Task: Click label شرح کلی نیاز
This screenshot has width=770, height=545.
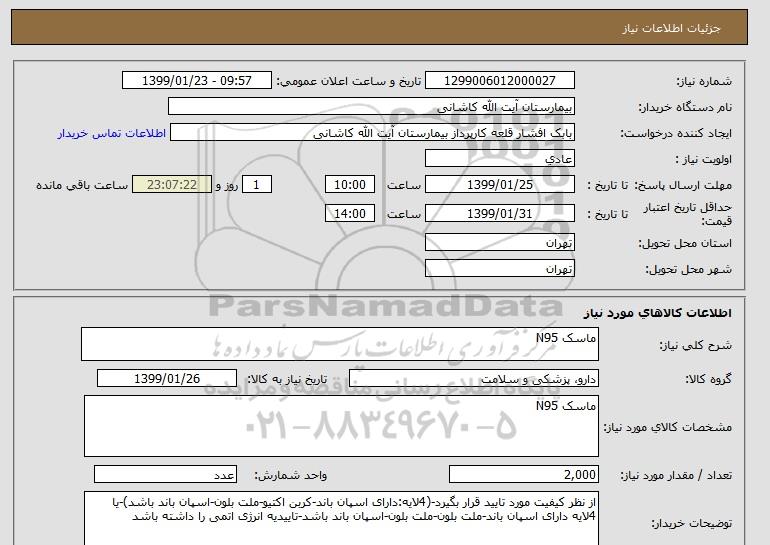Action: point(695,345)
